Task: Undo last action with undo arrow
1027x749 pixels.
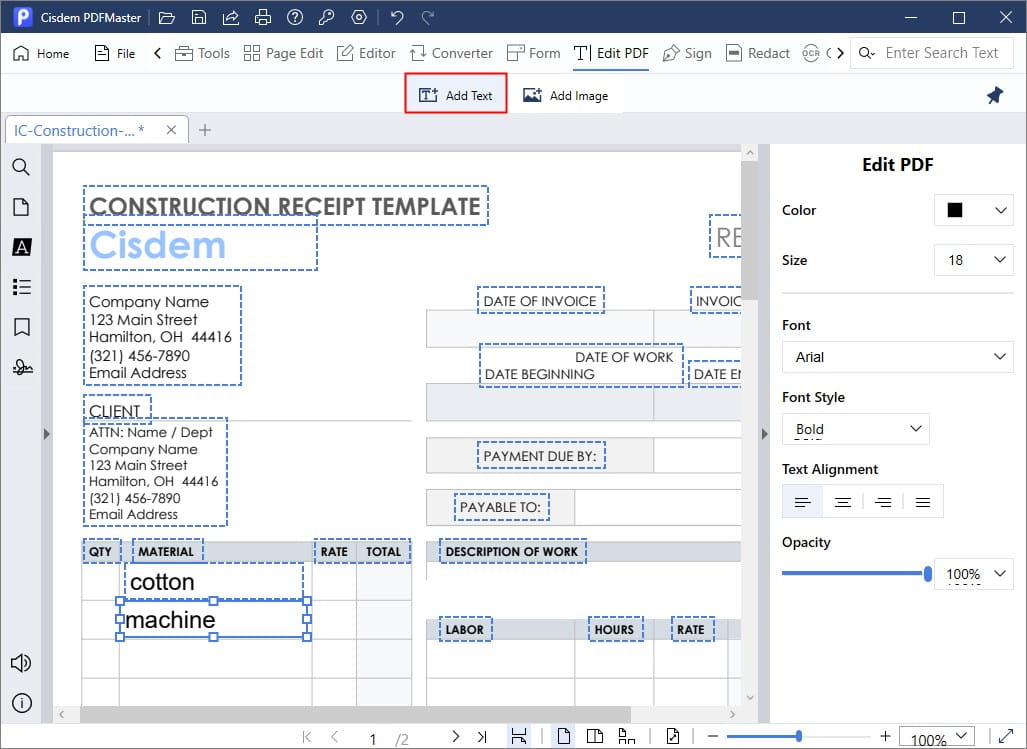Action: [397, 18]
